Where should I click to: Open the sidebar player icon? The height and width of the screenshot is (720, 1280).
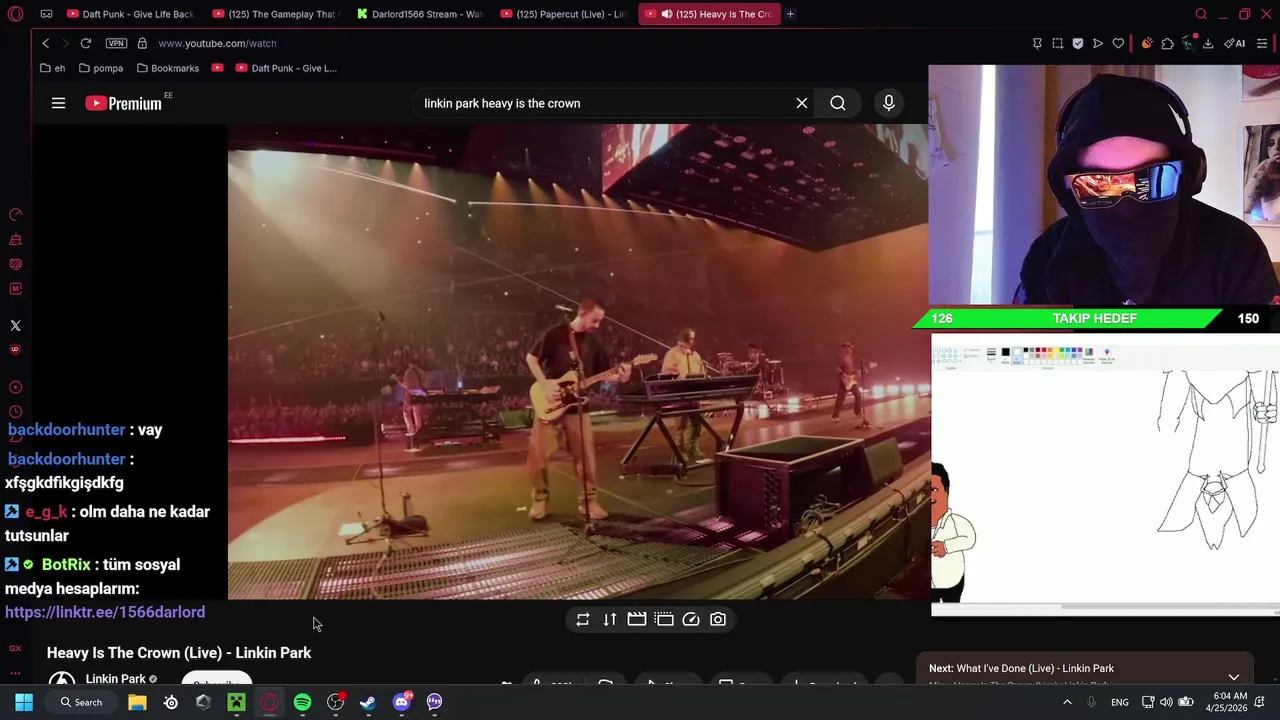click(15, 387)
